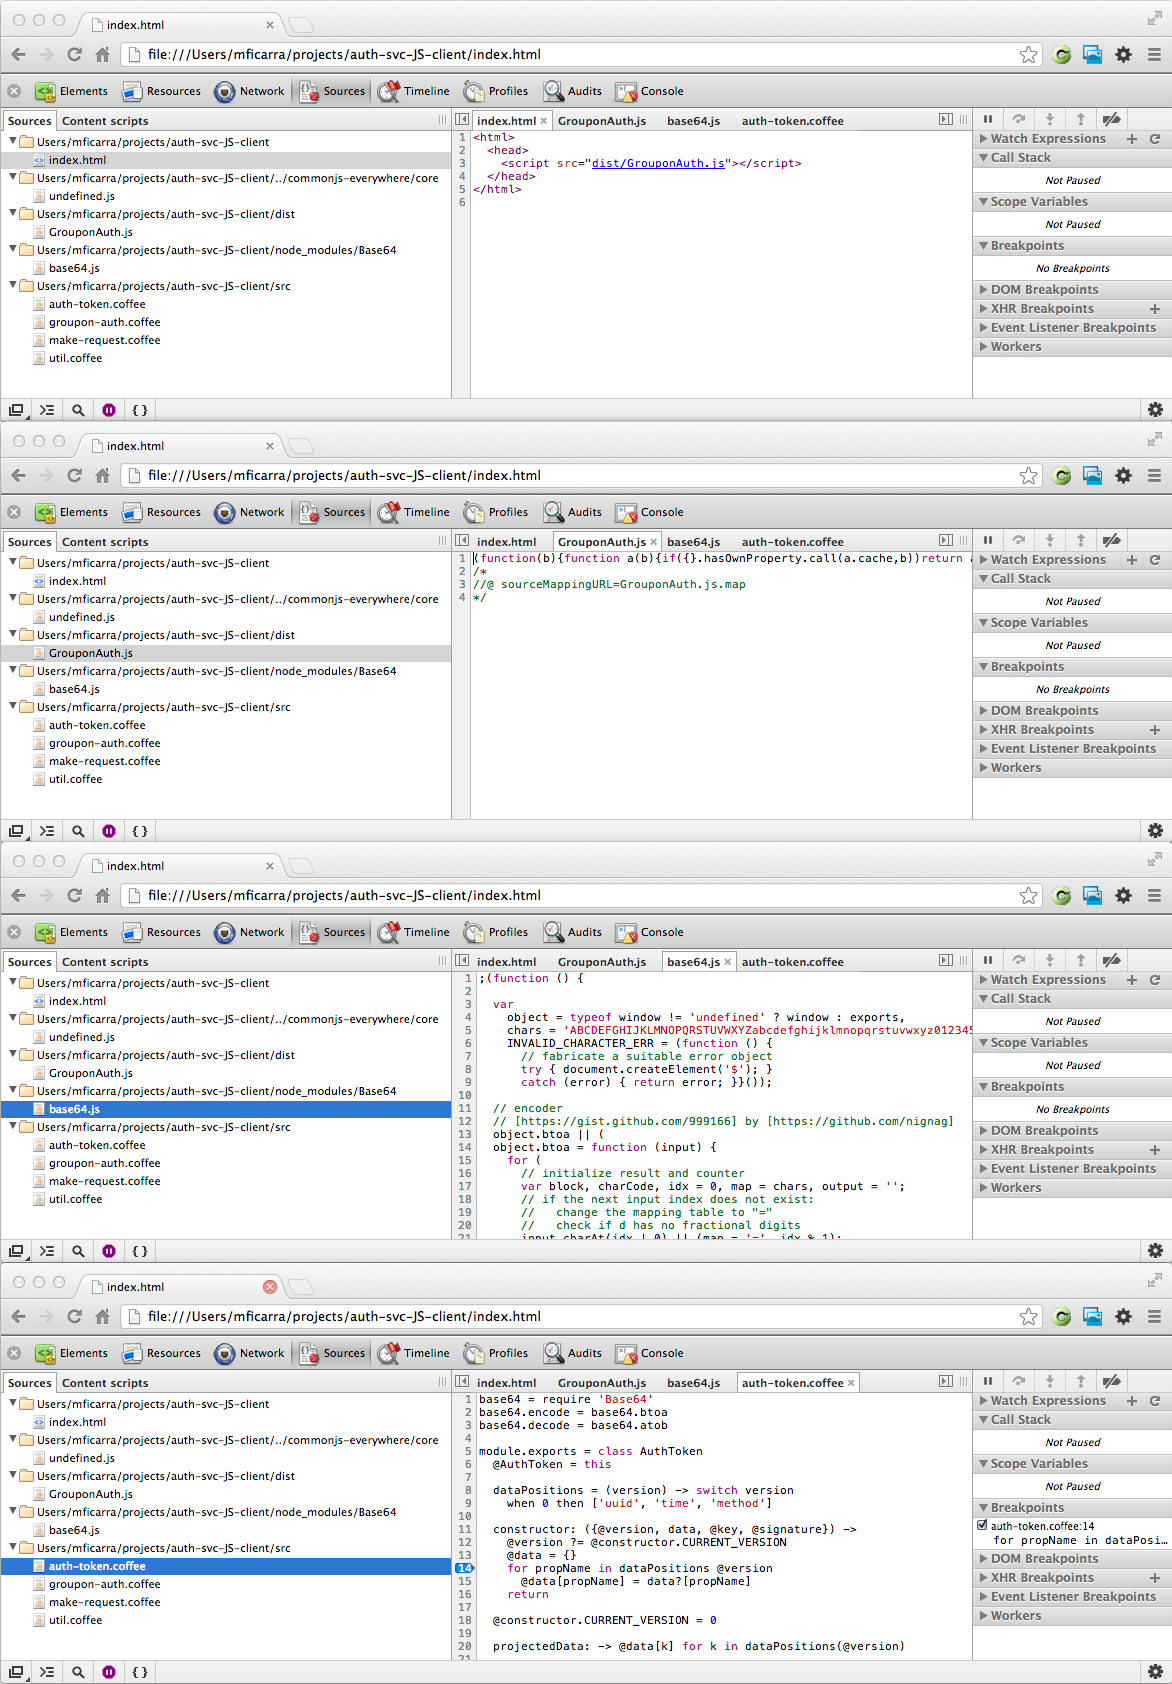The height and width of the screenshot is (1684, 1172).
Task: Add XHR breakpoint in window showing base64.js code
Action: pyautogui.click(x=1155, y=1150)
